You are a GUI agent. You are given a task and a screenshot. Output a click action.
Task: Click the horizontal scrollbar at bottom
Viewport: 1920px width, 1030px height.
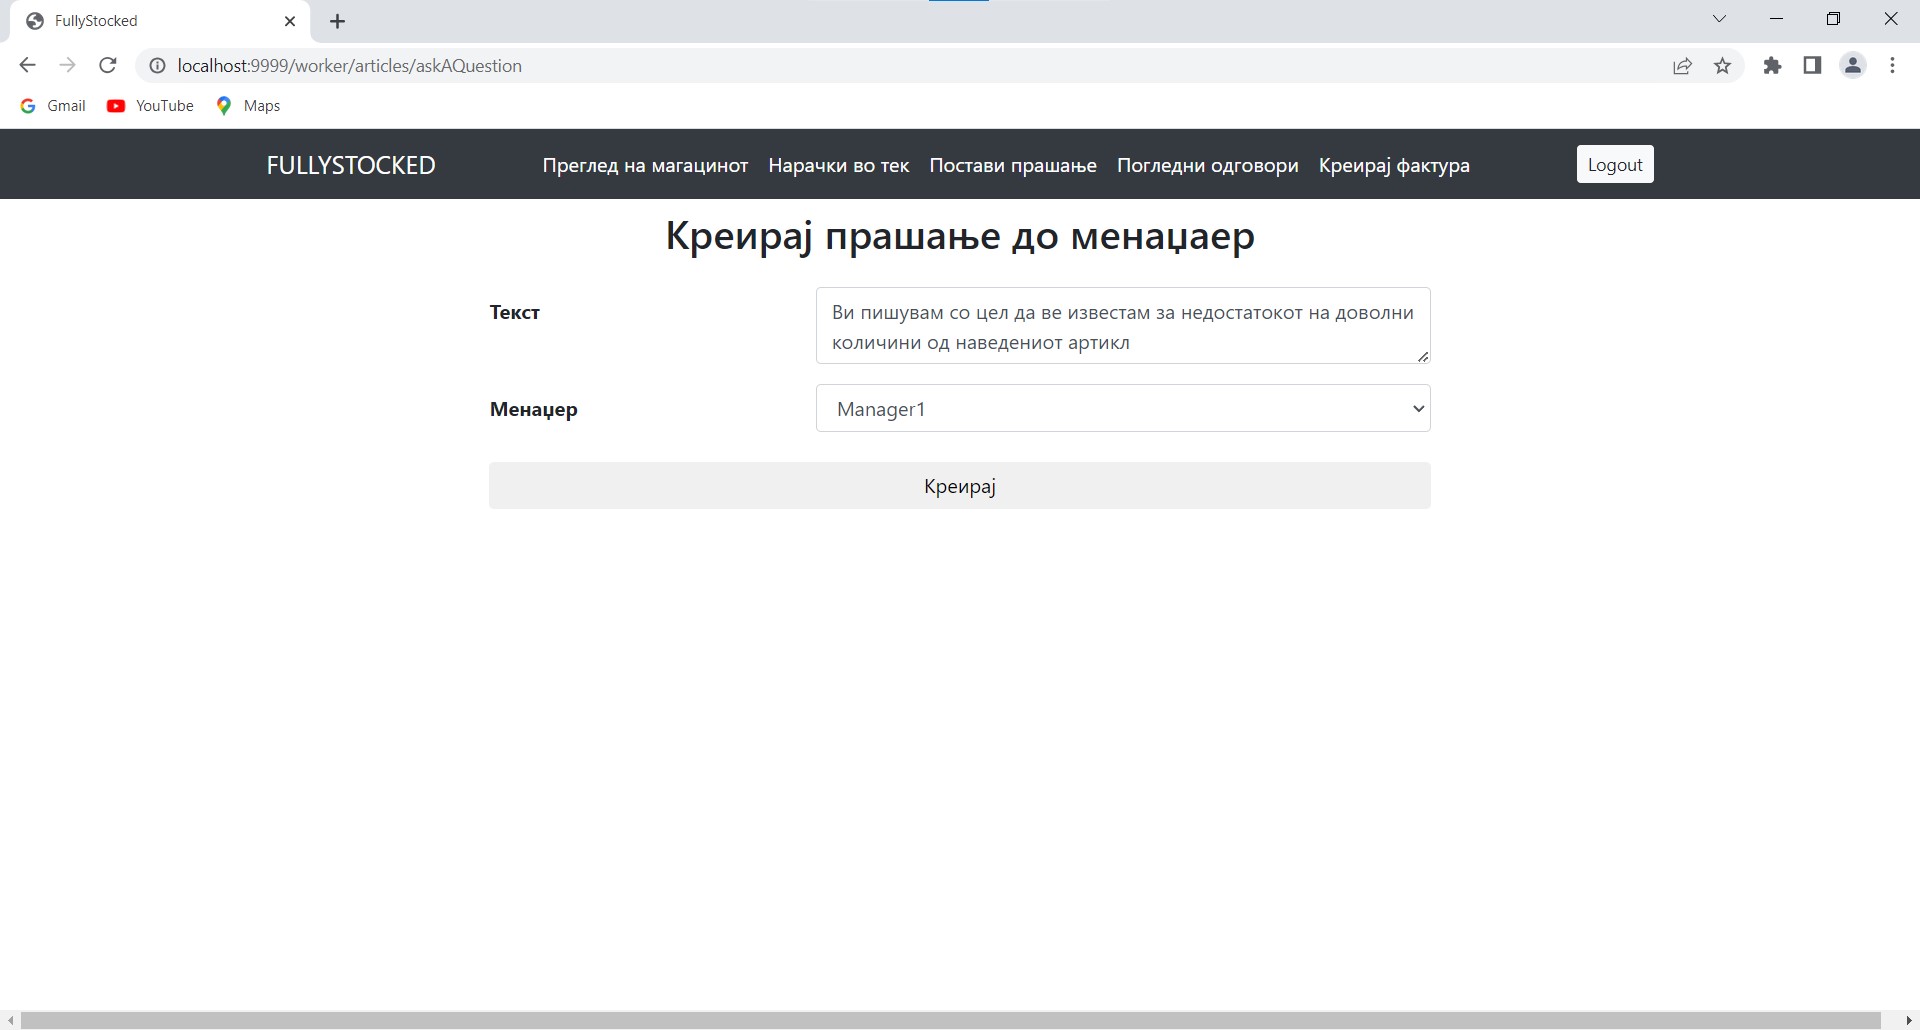[x=950, y=1020]
